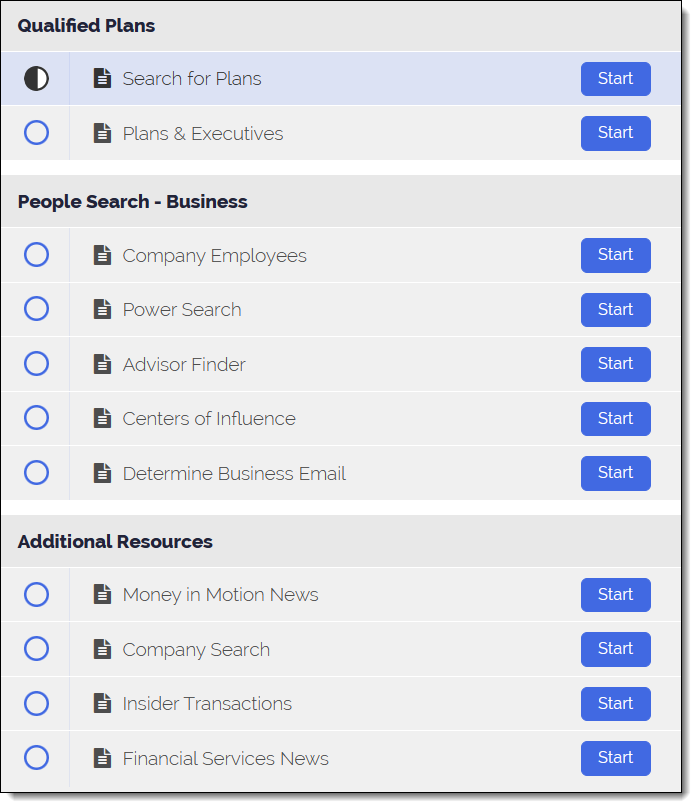The width and height of the screenshot is (697, 808).
Task: Click the document icon beside Search for Plans
Action: pos(101,78)
